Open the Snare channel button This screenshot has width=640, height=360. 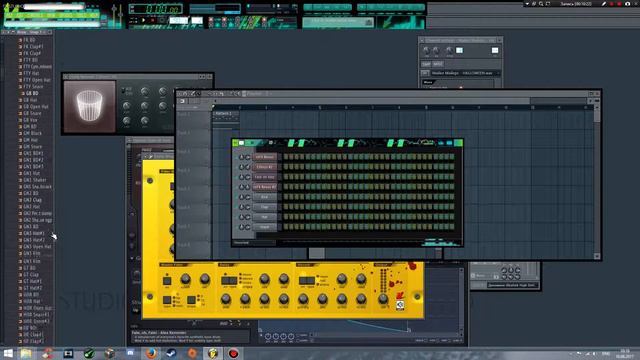pyautogui.click(x=264, y=227)
